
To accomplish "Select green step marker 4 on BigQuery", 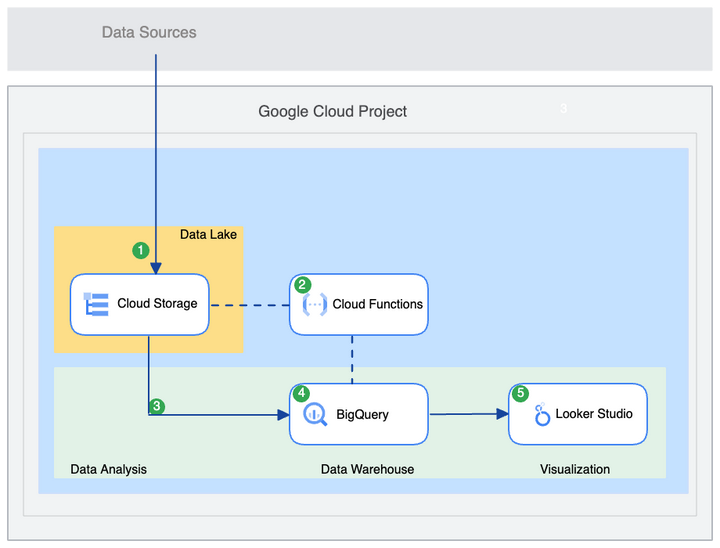I will 301,393.
